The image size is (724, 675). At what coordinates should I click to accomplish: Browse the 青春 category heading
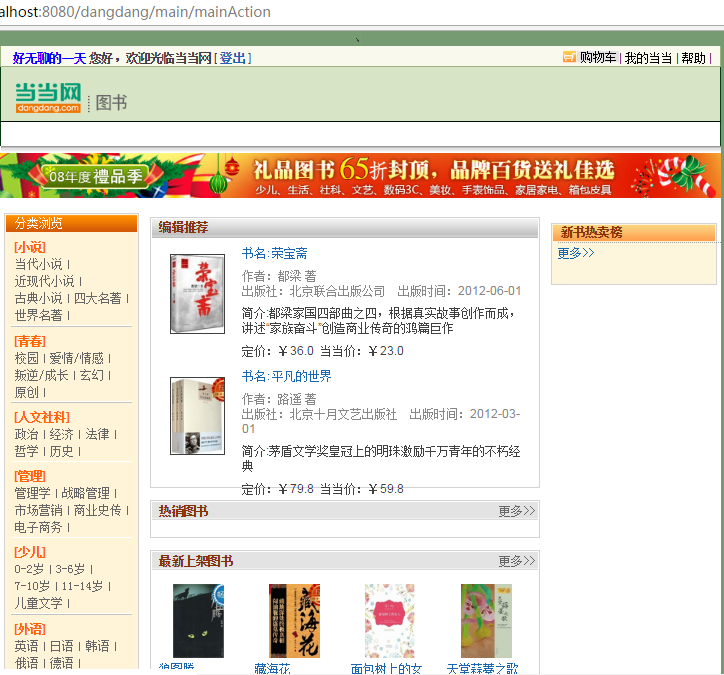tap(30, 341)
